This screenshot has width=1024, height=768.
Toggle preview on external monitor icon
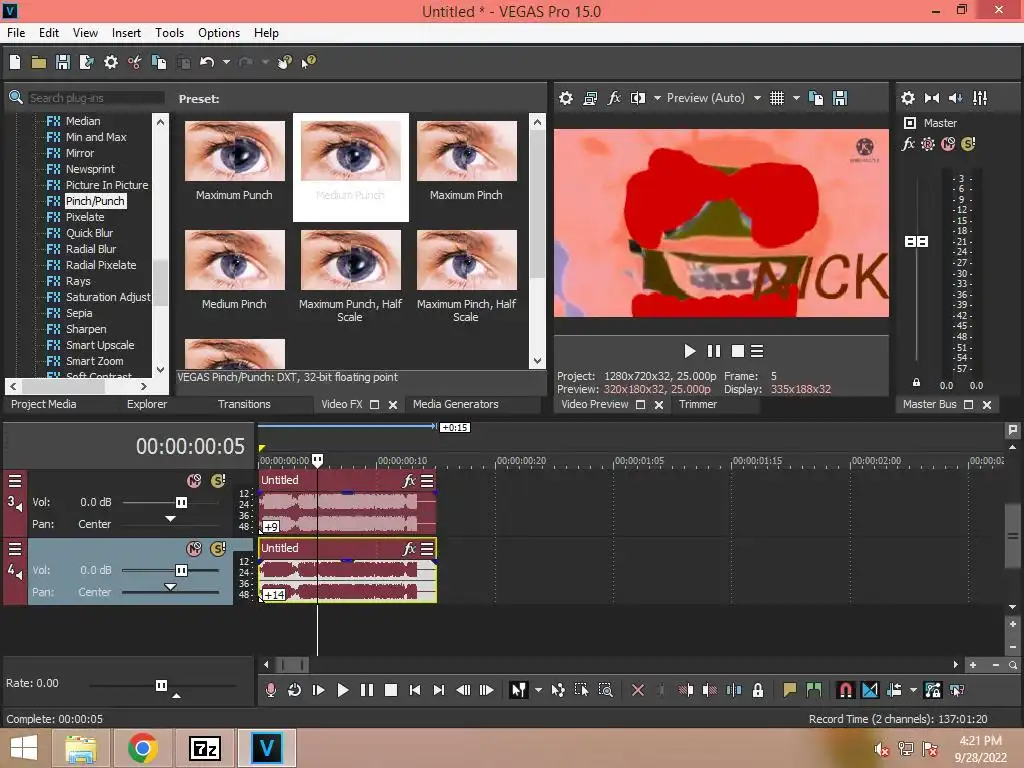coord(590,98)
